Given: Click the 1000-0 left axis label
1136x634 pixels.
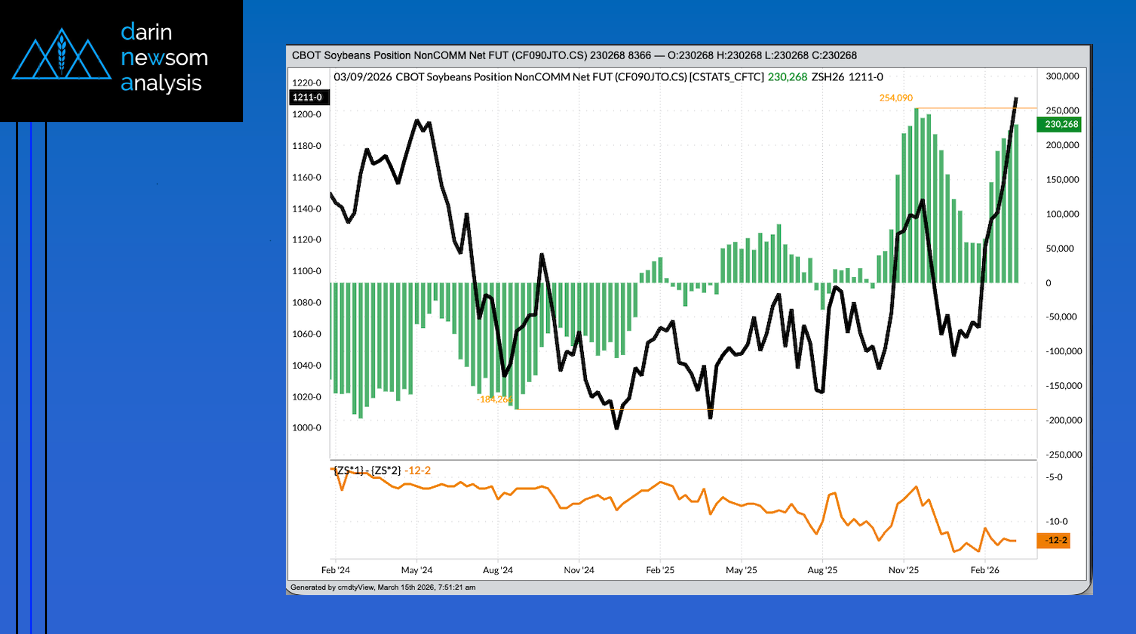Looking at the screenshot, I should [x=306, y=428].
